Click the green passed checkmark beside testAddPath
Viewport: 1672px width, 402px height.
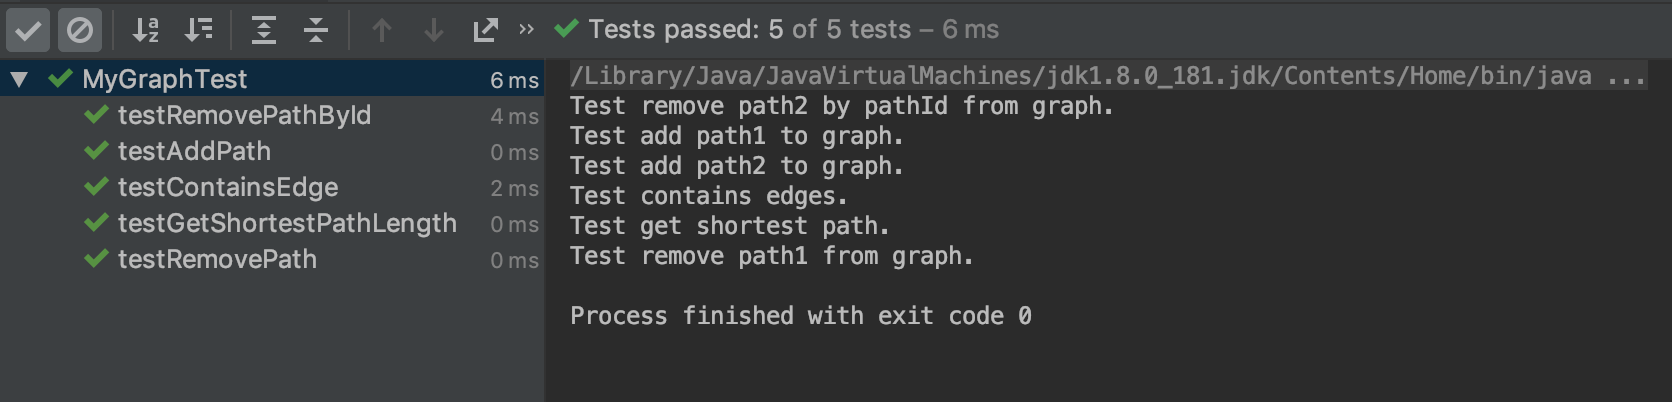click(96, 152)
